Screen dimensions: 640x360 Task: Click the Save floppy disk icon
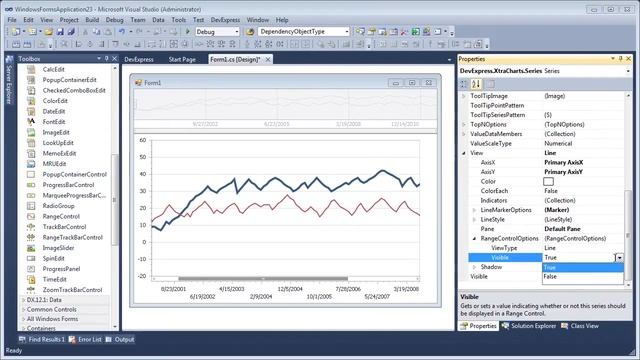coord(60,31)
